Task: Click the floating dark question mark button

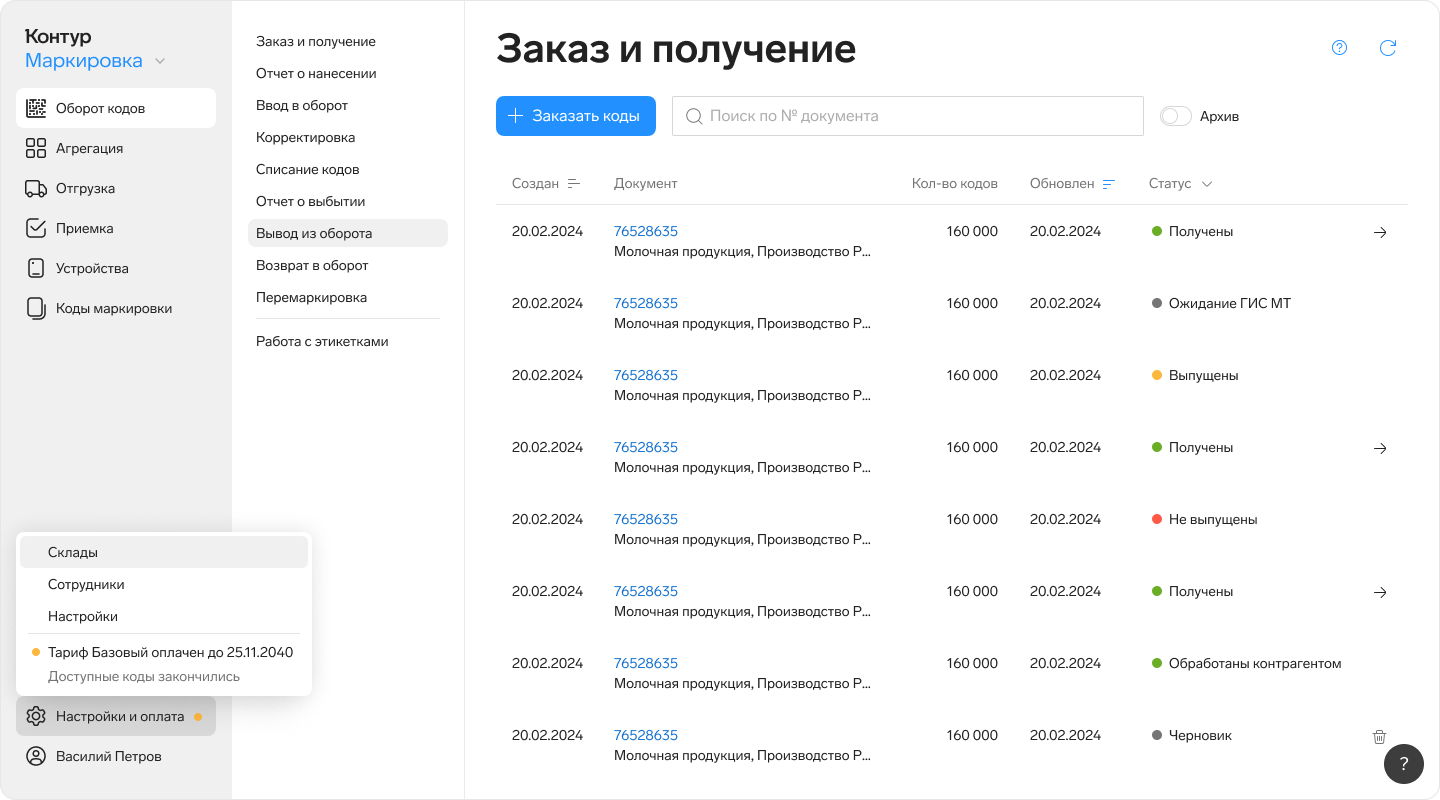Action: [x=1403, y=764]
